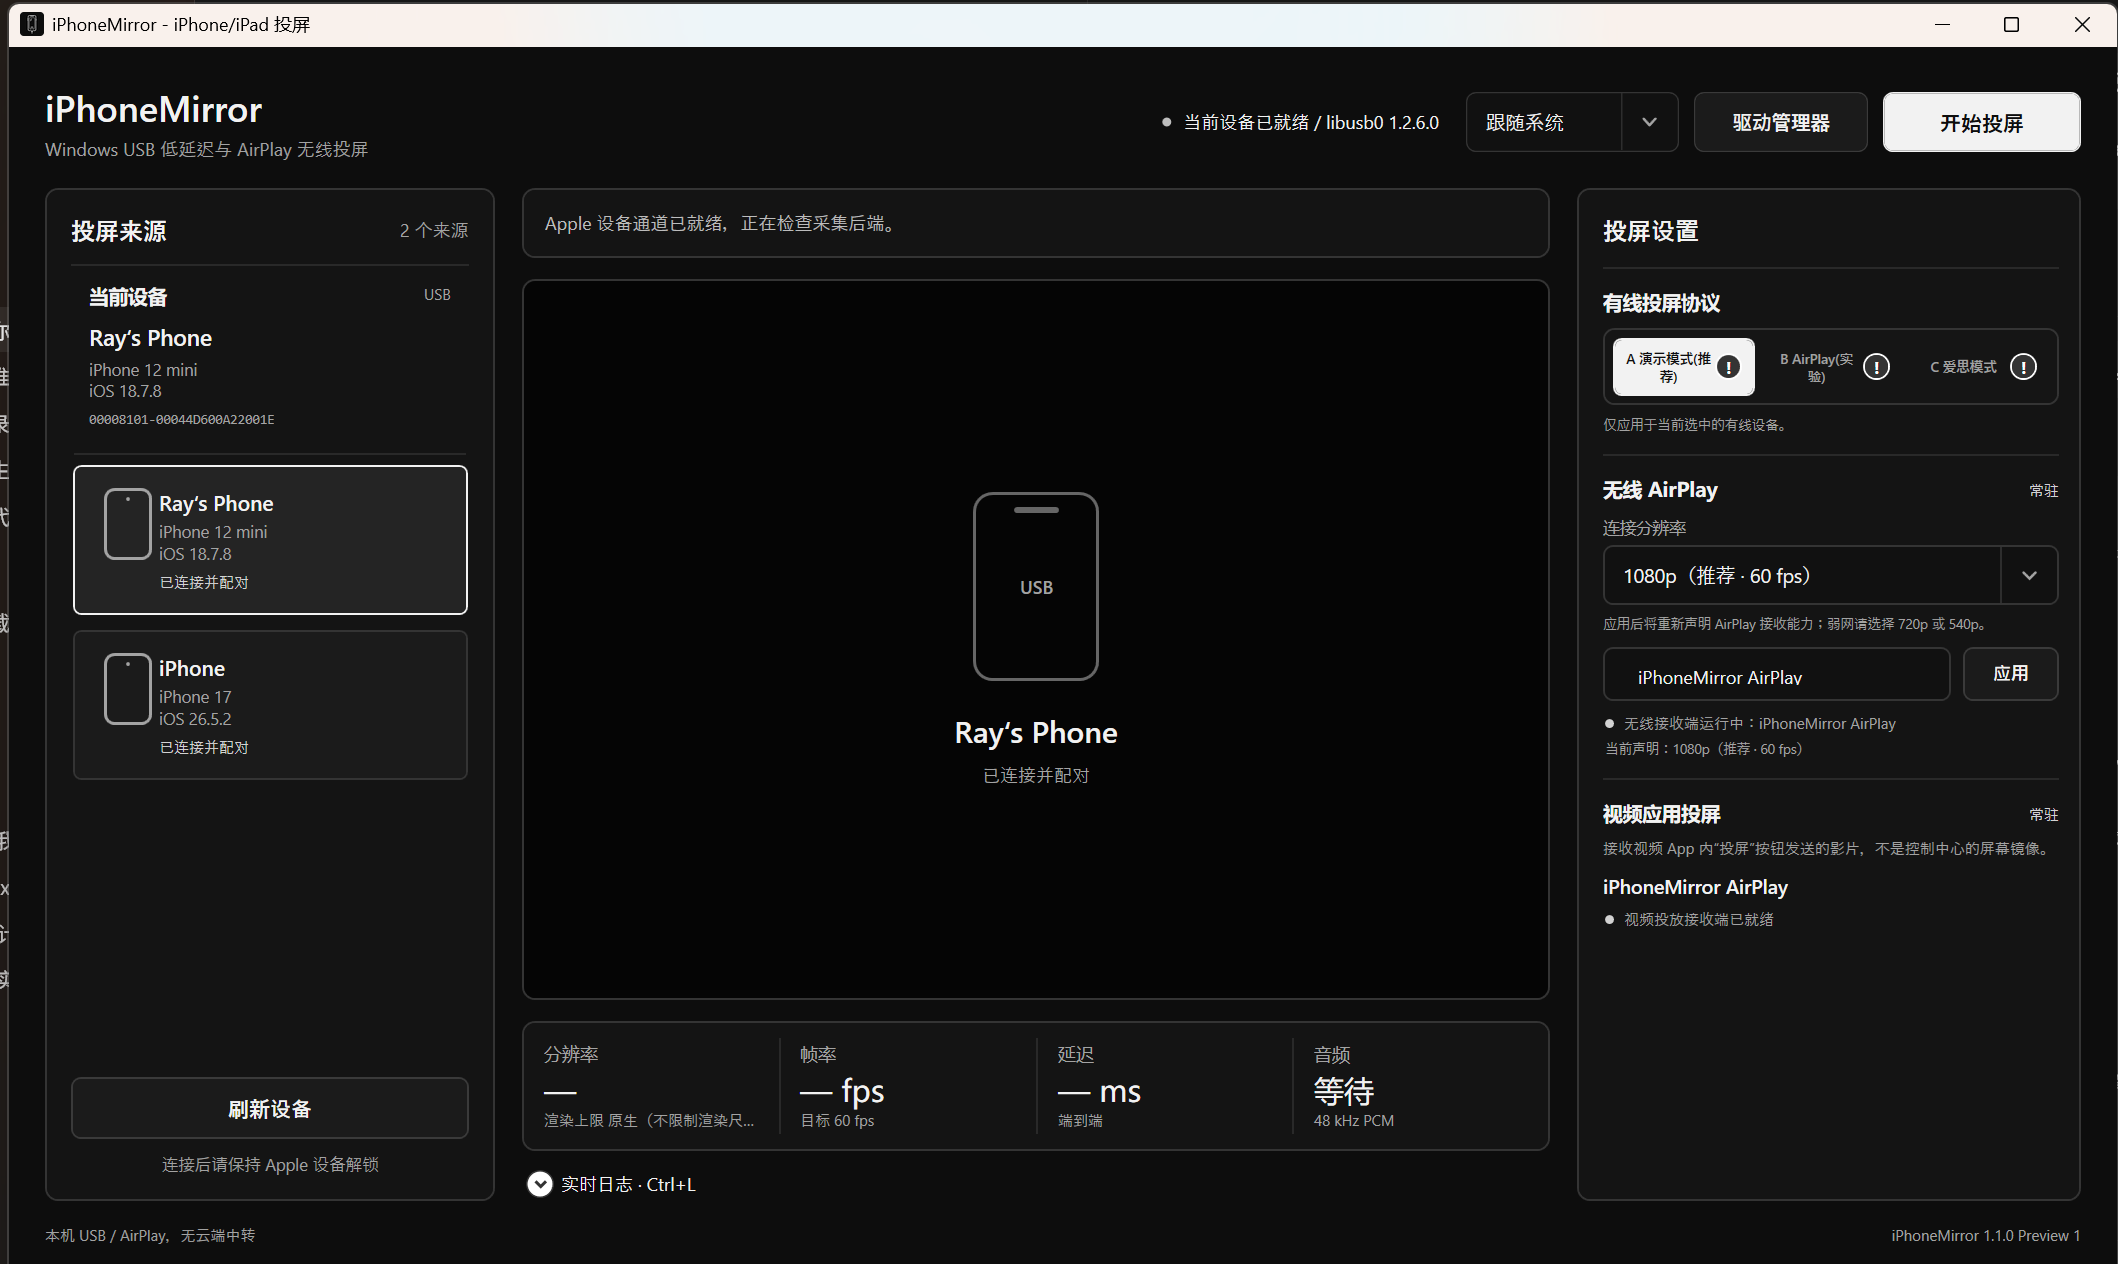Open 驱动管理器
The image size is (2118, 1264).
[x=1780, y=122]
